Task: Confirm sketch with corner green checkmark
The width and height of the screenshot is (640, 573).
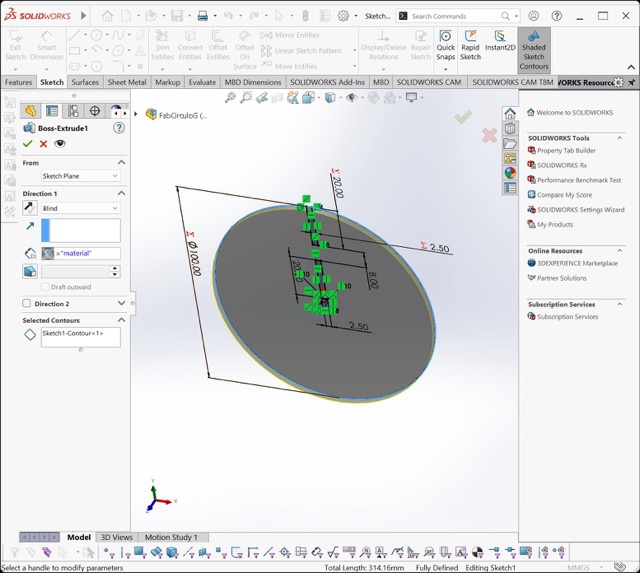Action: pyautogui.click(x=463, y=118)
